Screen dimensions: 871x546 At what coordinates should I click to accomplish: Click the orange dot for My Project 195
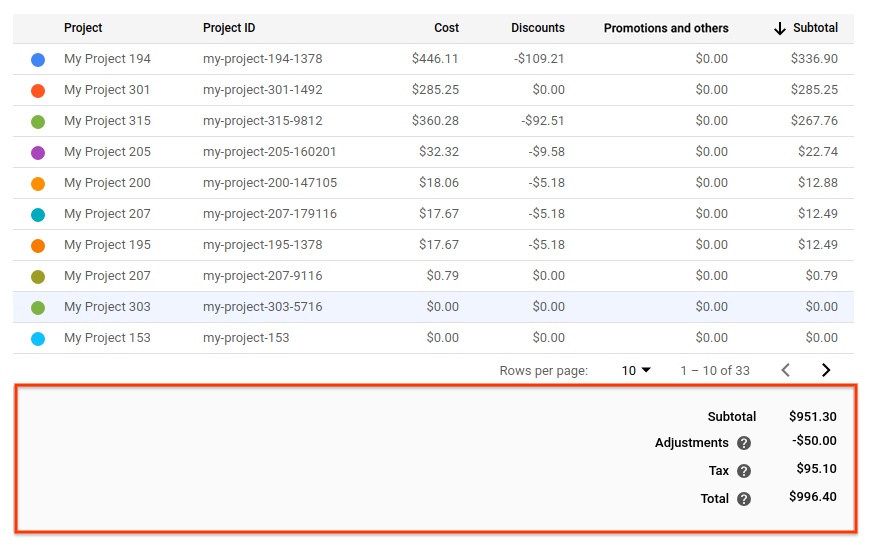tap(38, 246)
